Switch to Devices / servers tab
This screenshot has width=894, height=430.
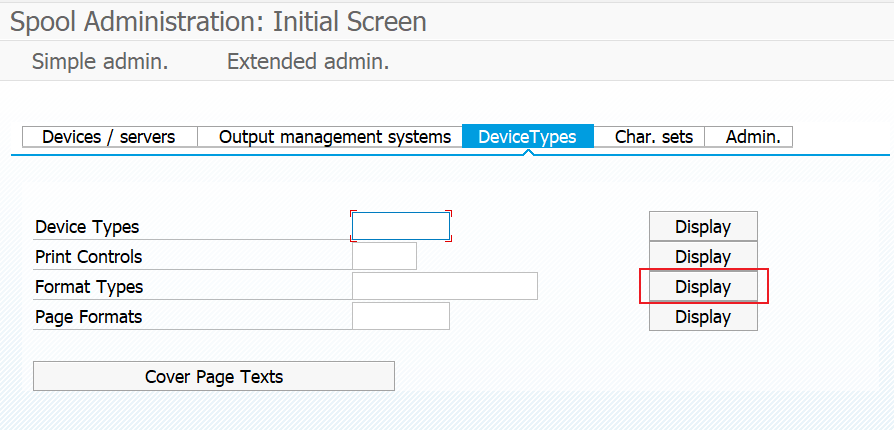(109, 137)
